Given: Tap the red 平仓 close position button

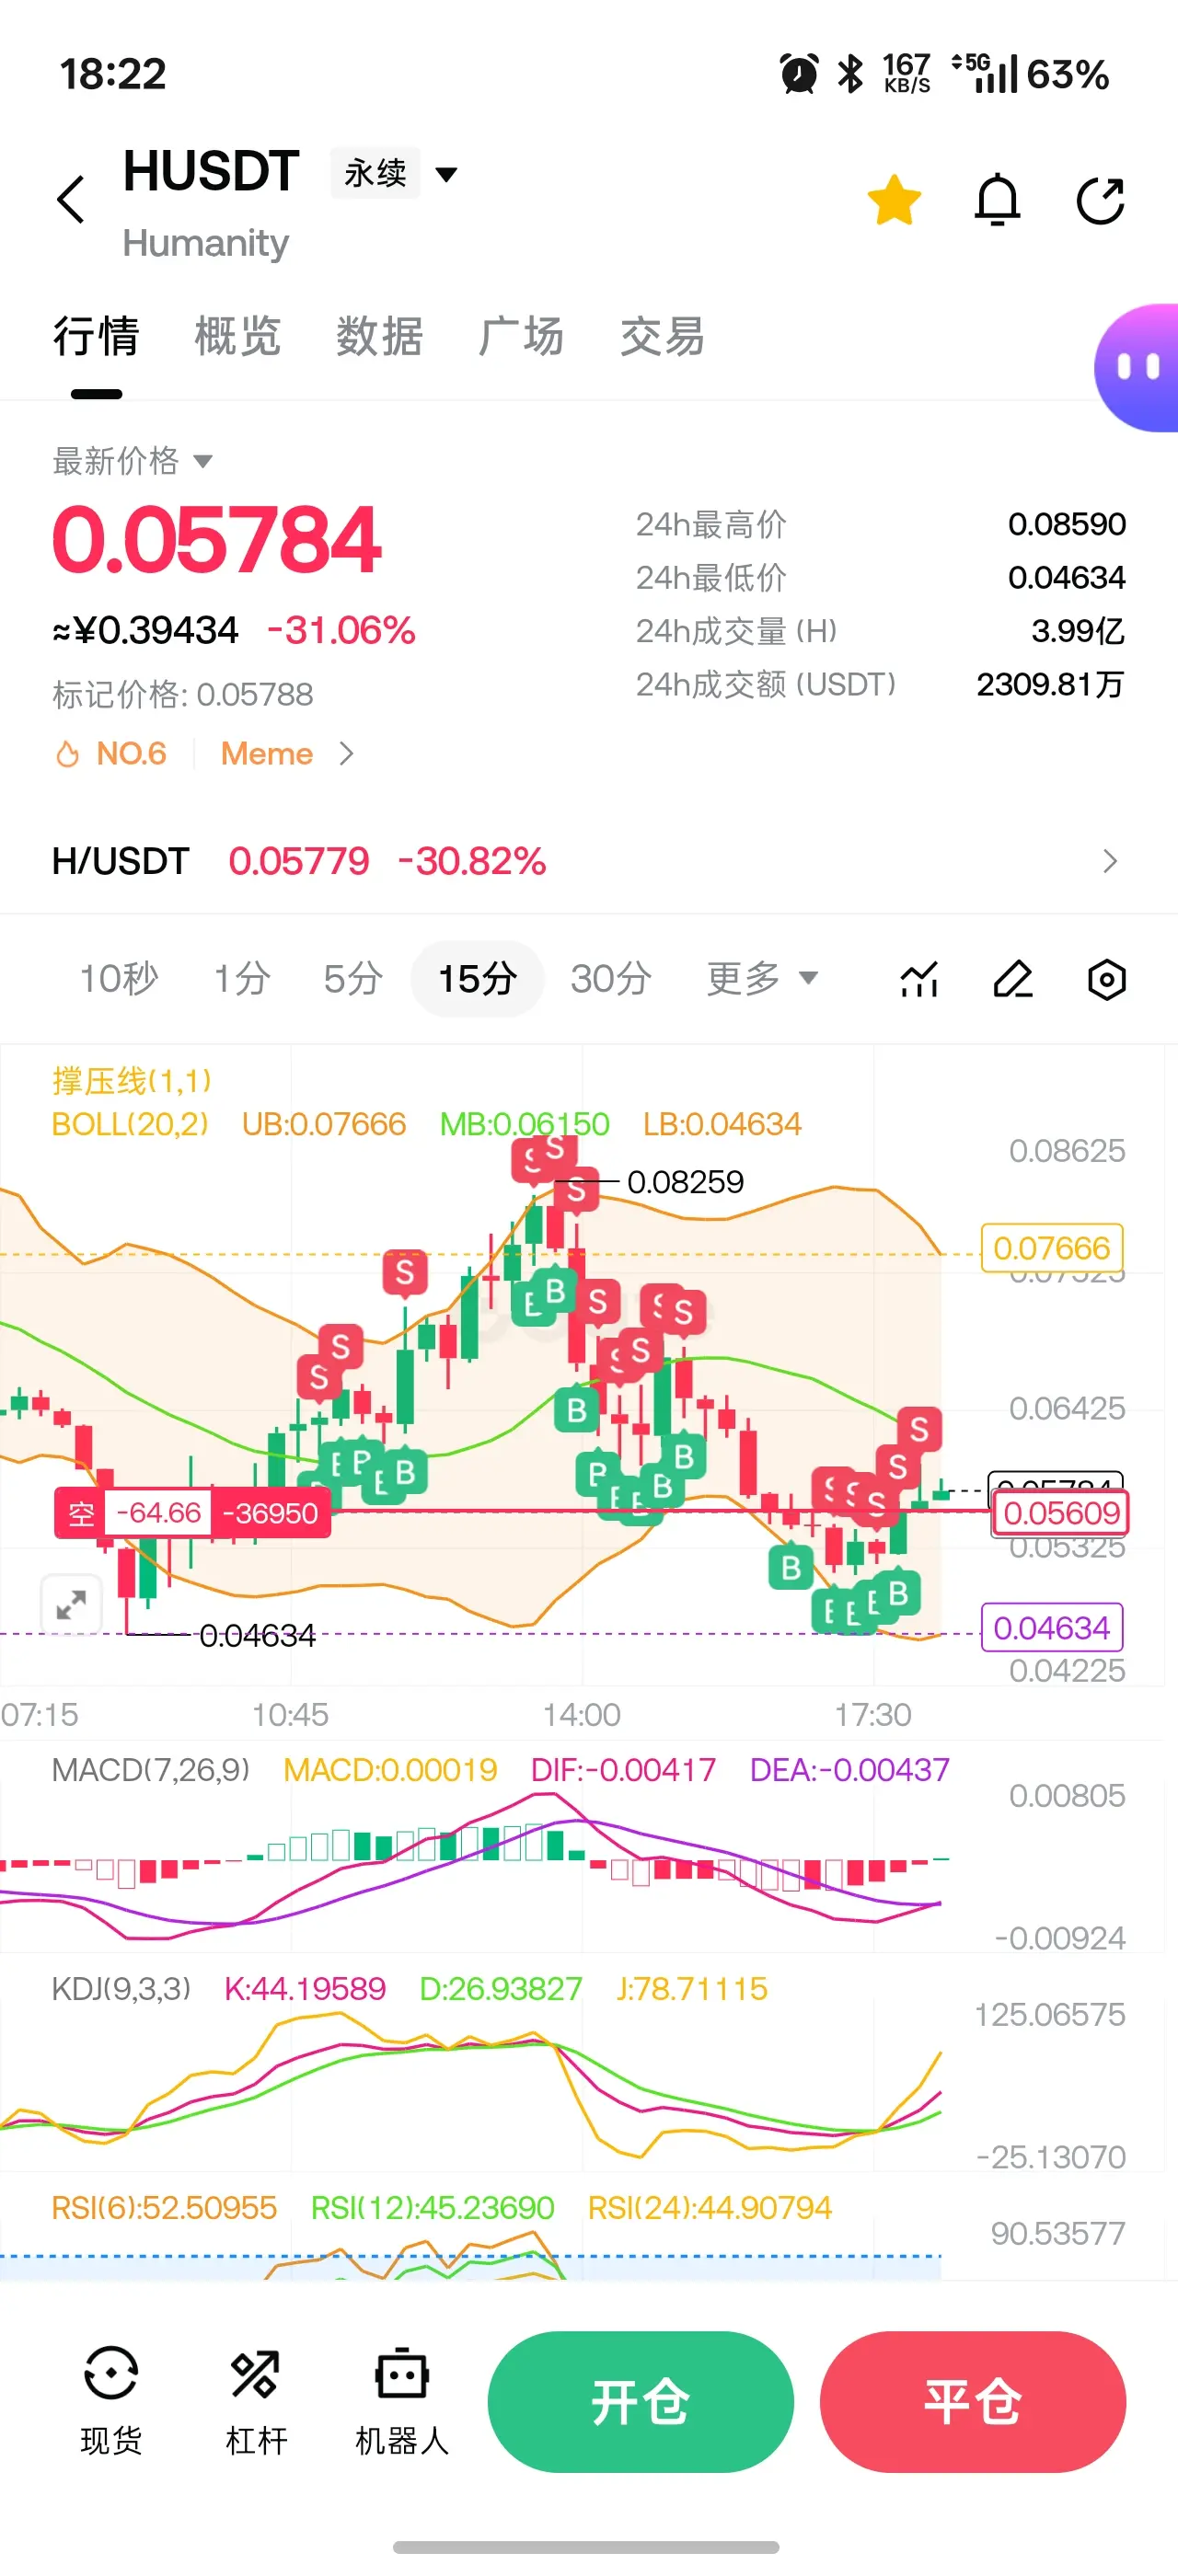Looking at the screenshot, I should point(973,2401).
